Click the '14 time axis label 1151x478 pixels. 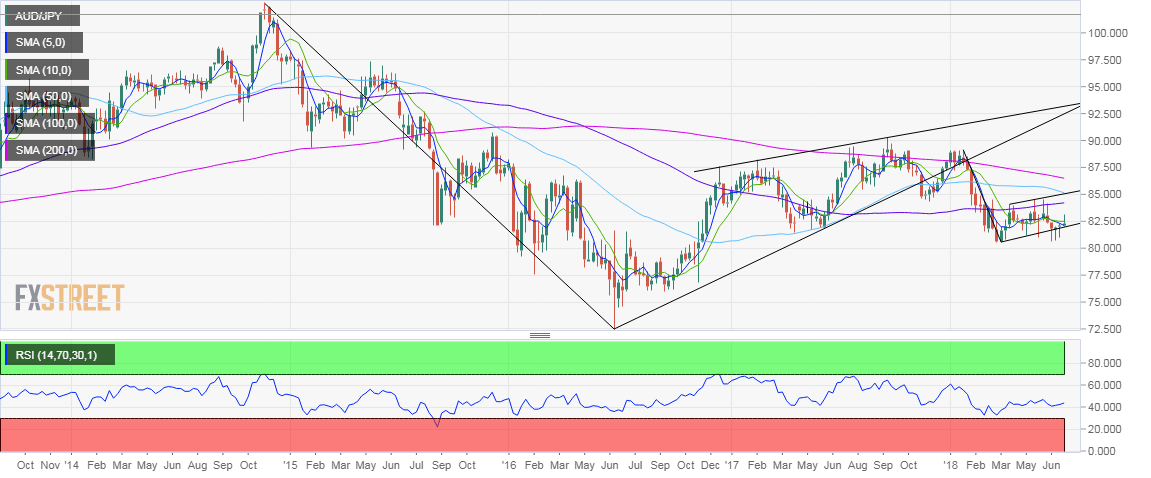pos(71,466)
